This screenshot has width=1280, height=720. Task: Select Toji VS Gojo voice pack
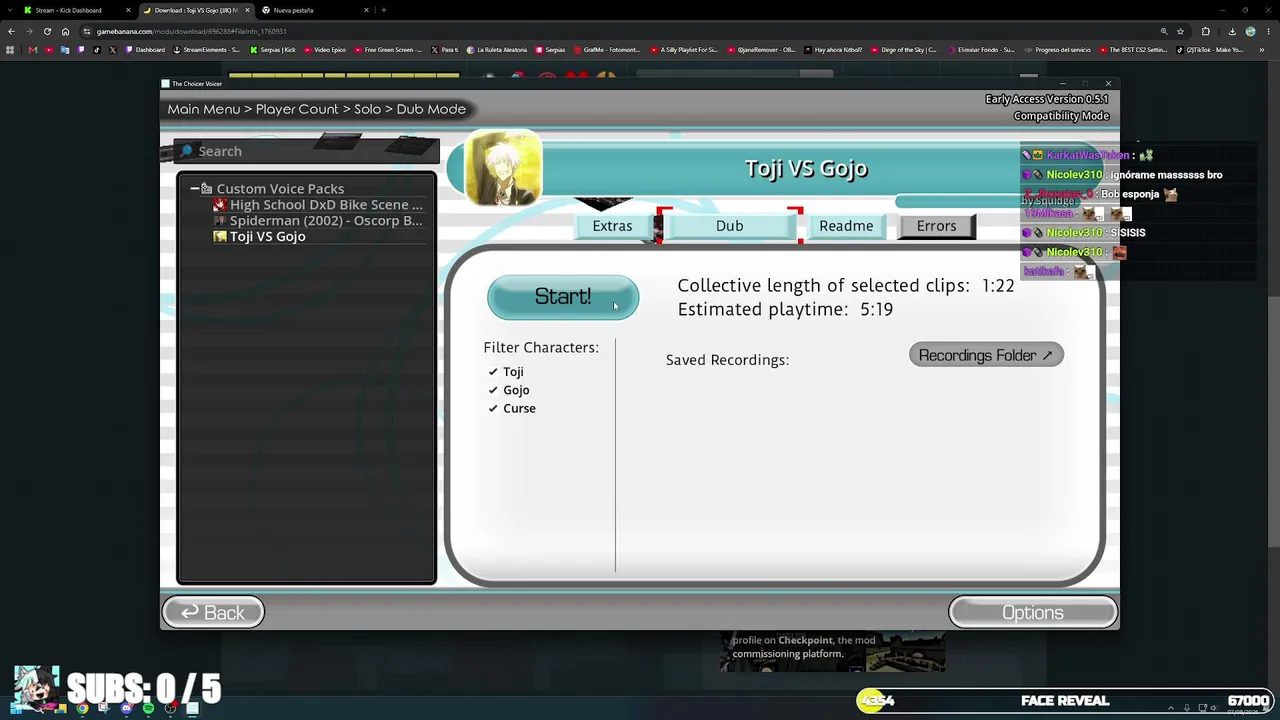(x=260, y=237)
